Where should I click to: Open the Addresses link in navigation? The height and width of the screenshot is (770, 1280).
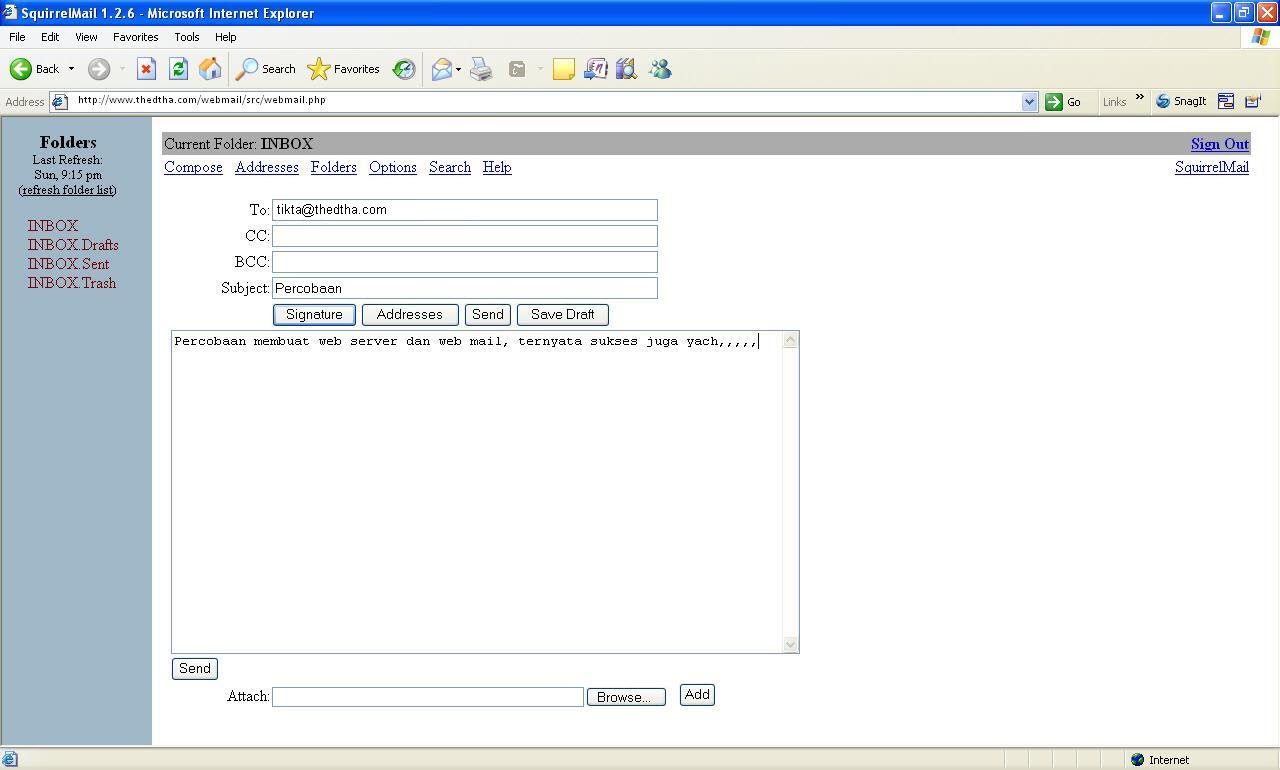coord(267,167)
